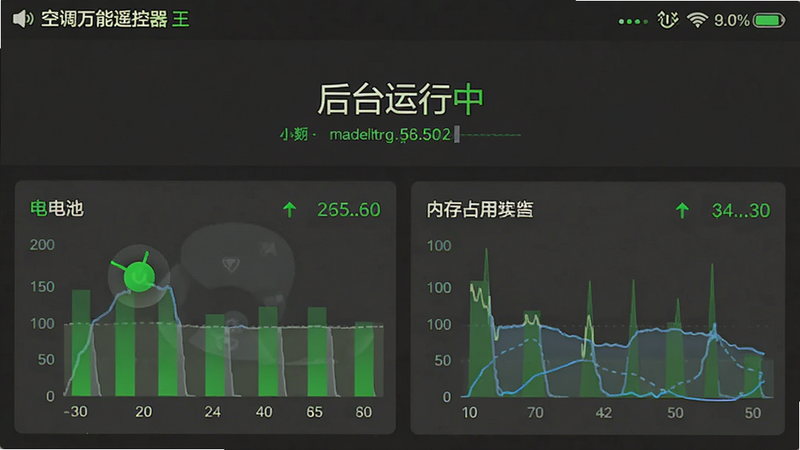Click the -30 x-axis label
The width and height of the screenshot is (800, 450).
[76, 412]
